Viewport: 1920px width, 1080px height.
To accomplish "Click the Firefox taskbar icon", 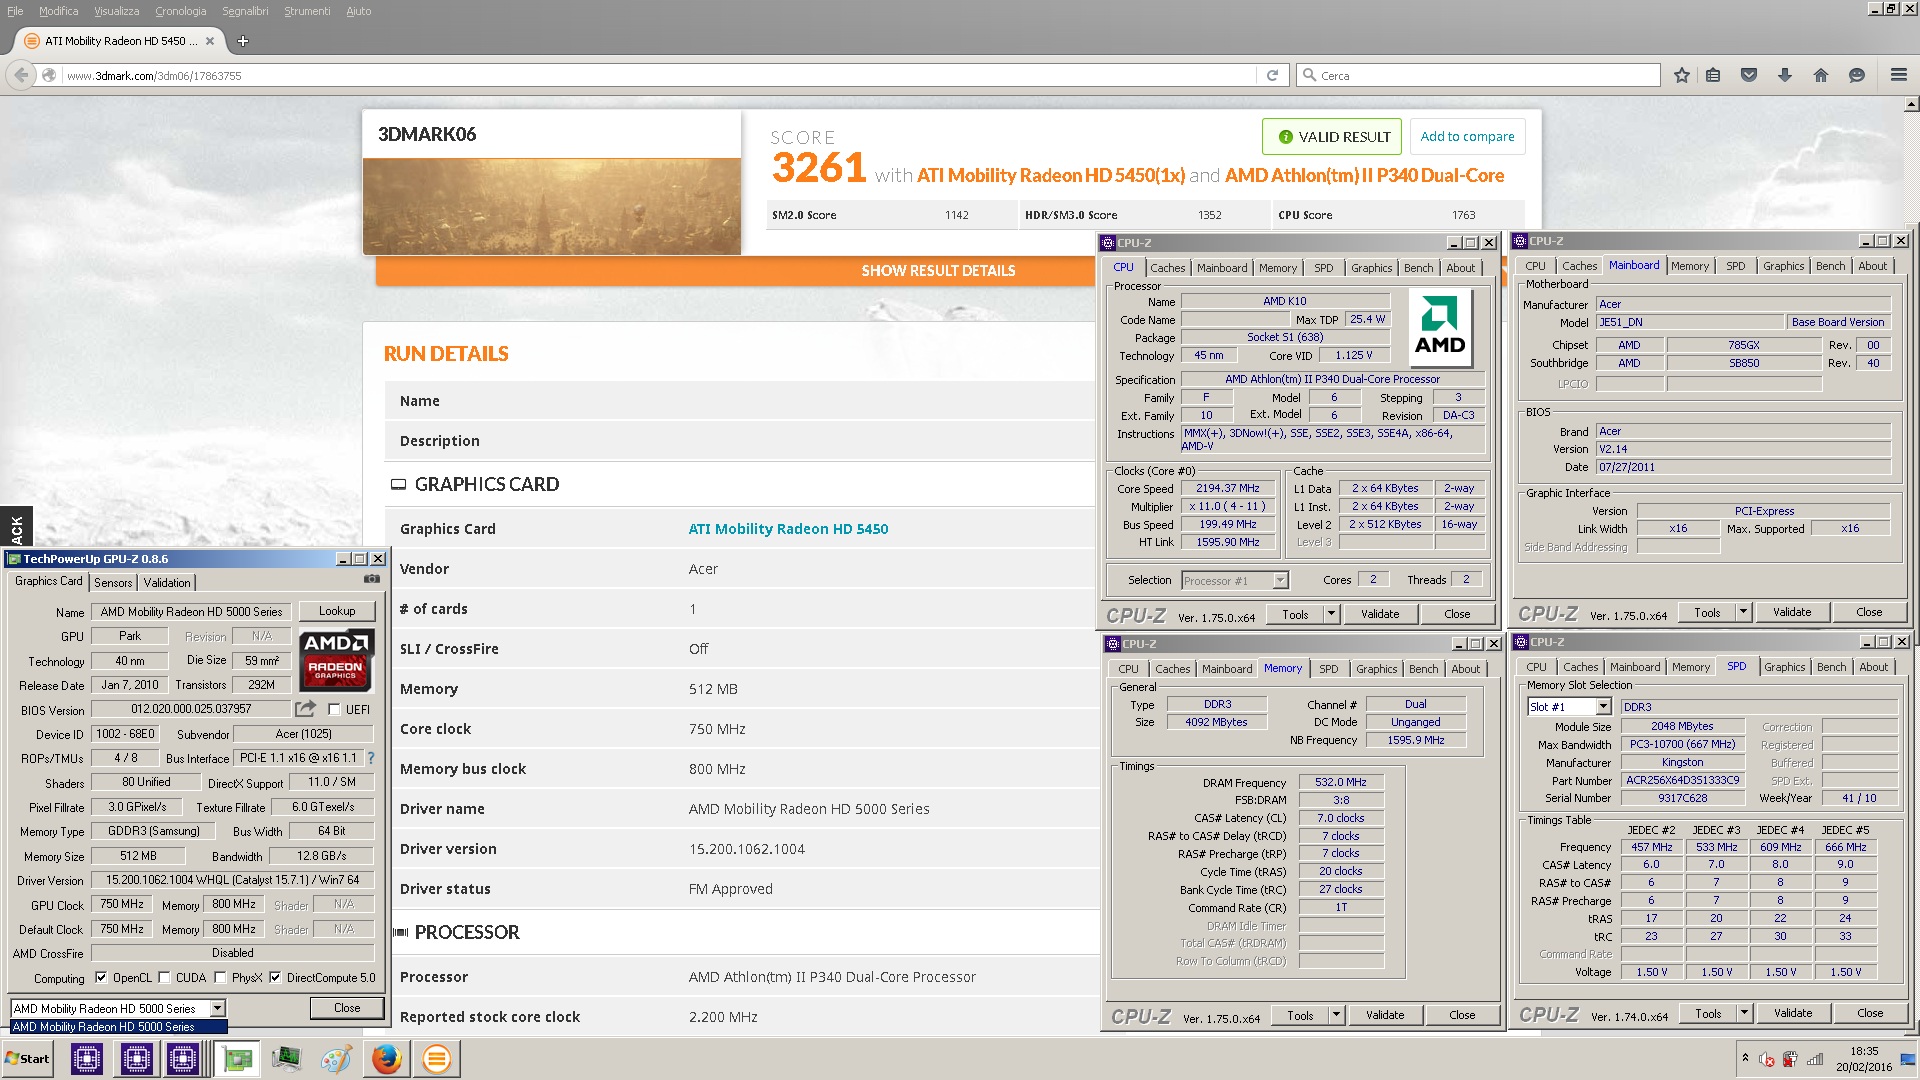I will coord(386,1059).
